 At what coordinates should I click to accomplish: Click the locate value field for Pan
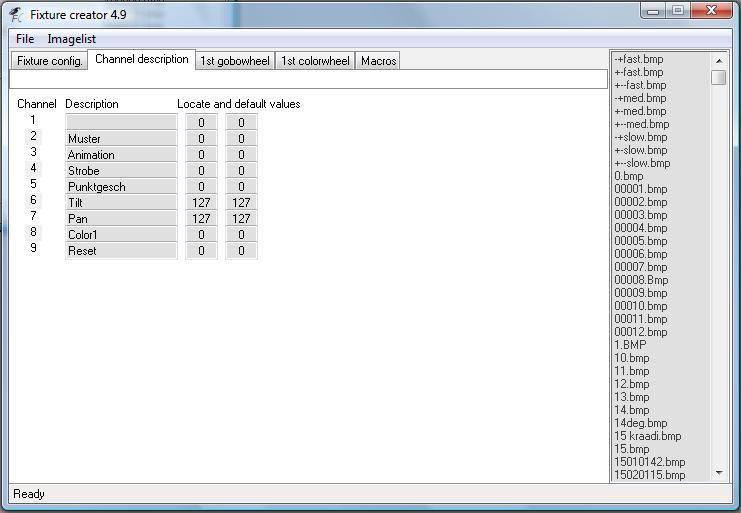tap(201, 219)
